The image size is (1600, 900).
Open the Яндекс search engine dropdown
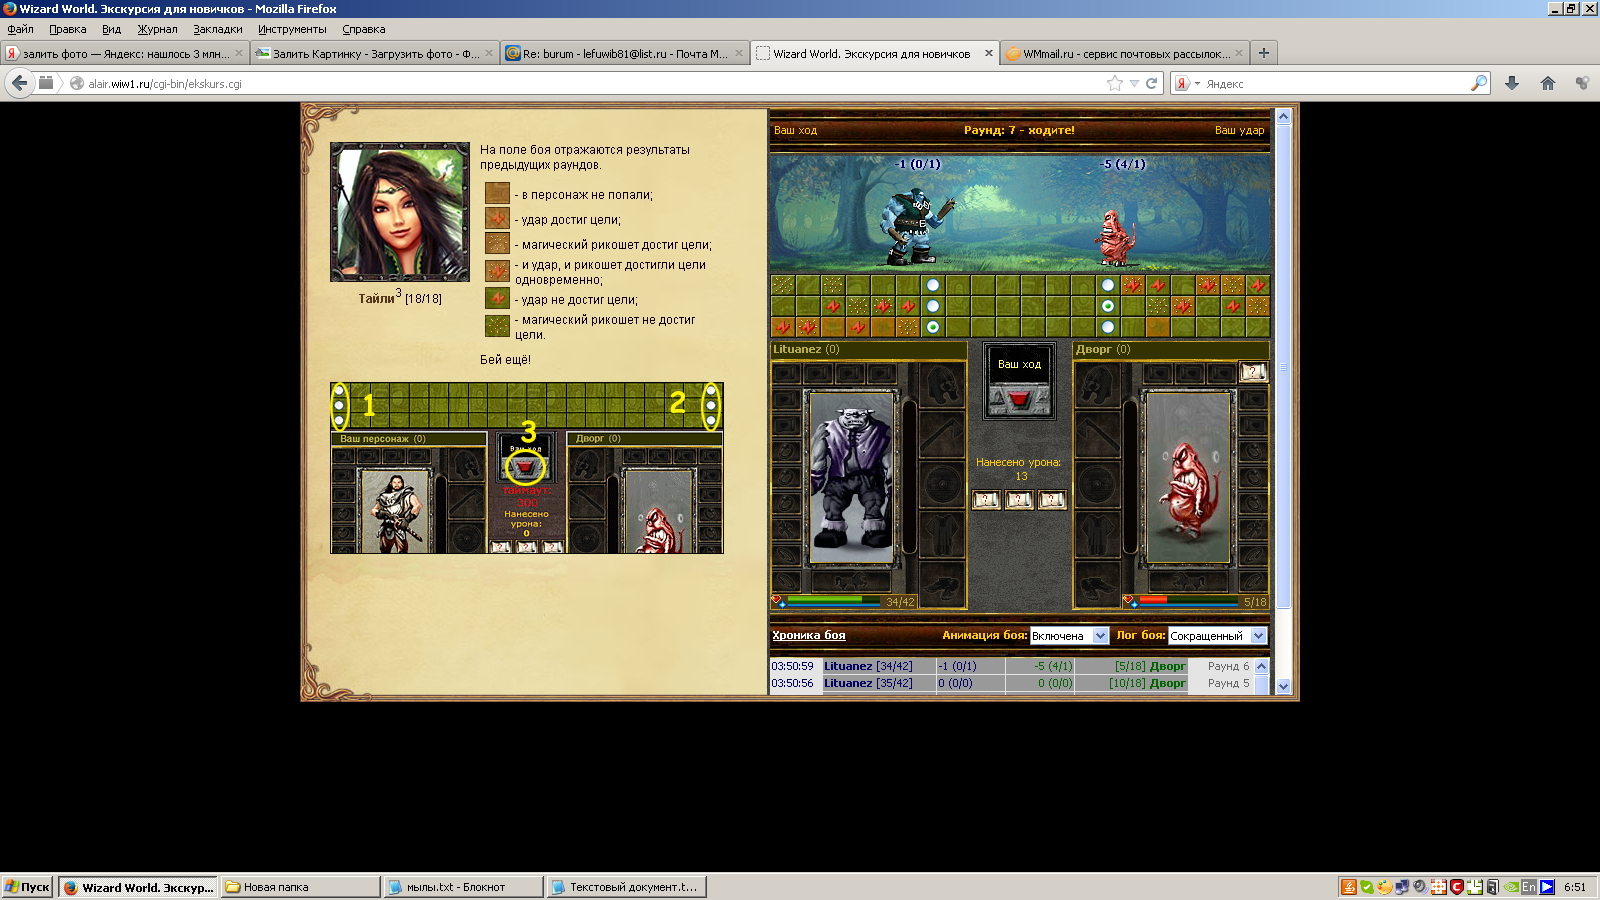(1187, 83)
